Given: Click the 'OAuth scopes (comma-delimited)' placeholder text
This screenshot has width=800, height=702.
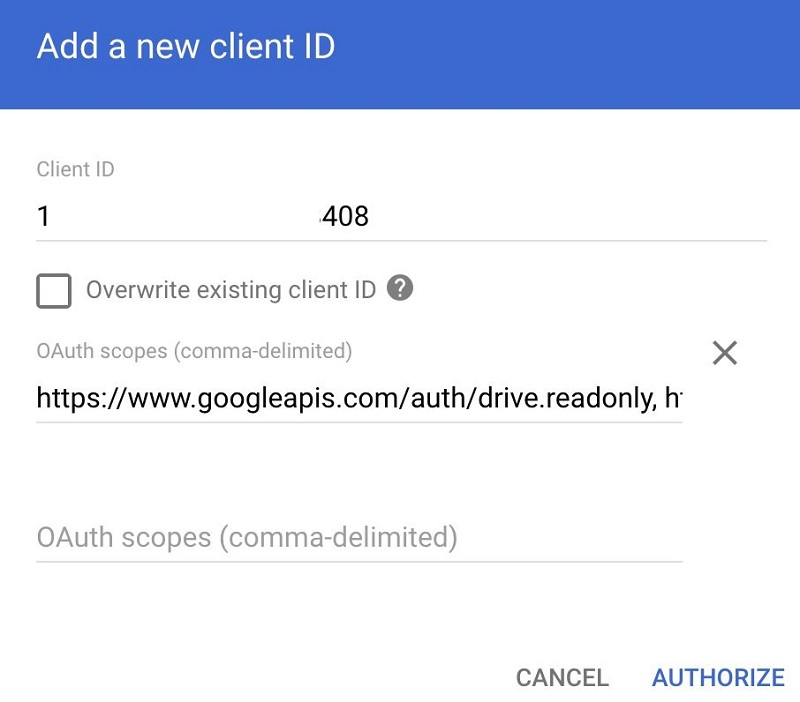Looking at the screenshot, I should 247,538.
